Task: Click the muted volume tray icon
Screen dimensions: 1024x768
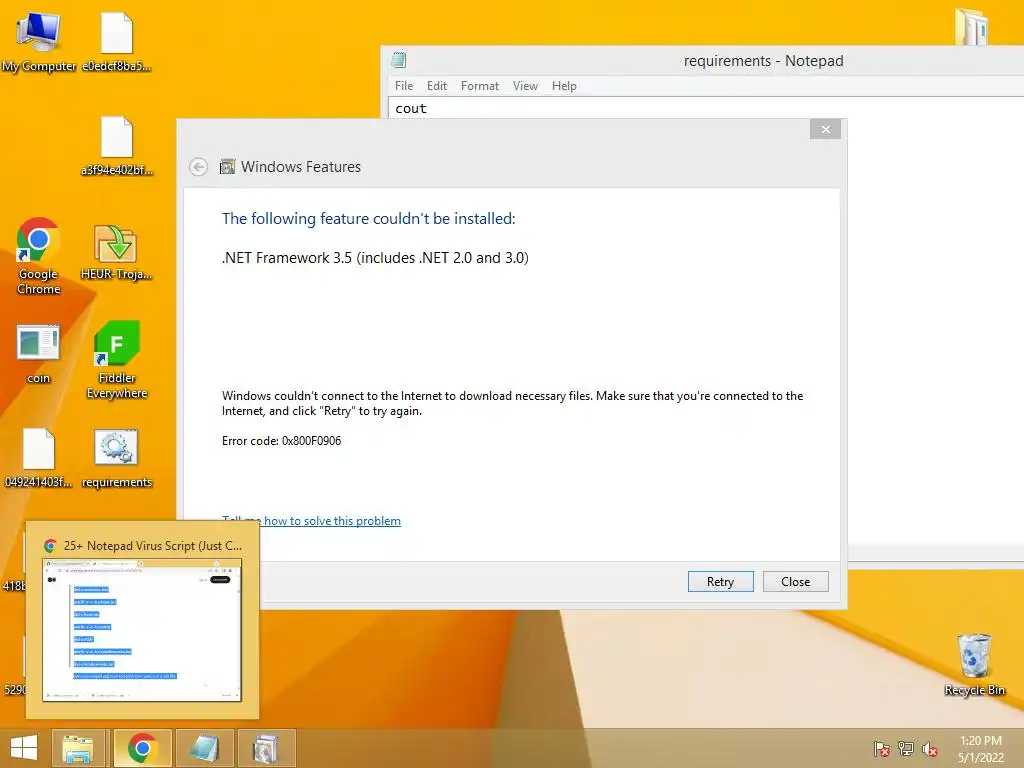Action: tap(930, 749)
